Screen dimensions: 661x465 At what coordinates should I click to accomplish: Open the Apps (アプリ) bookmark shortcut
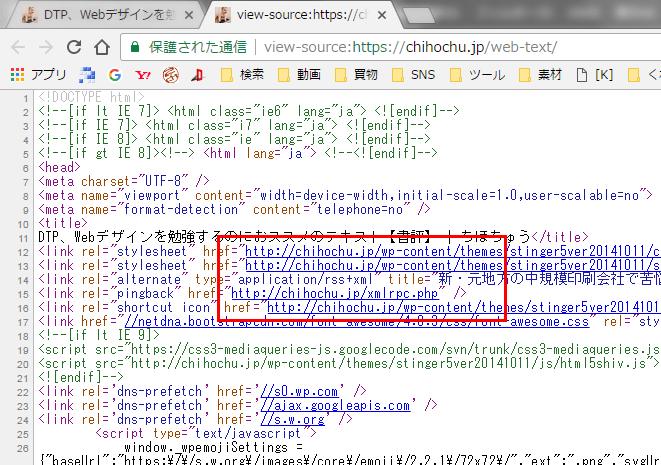pyautogui.click(x=38, y=74)
